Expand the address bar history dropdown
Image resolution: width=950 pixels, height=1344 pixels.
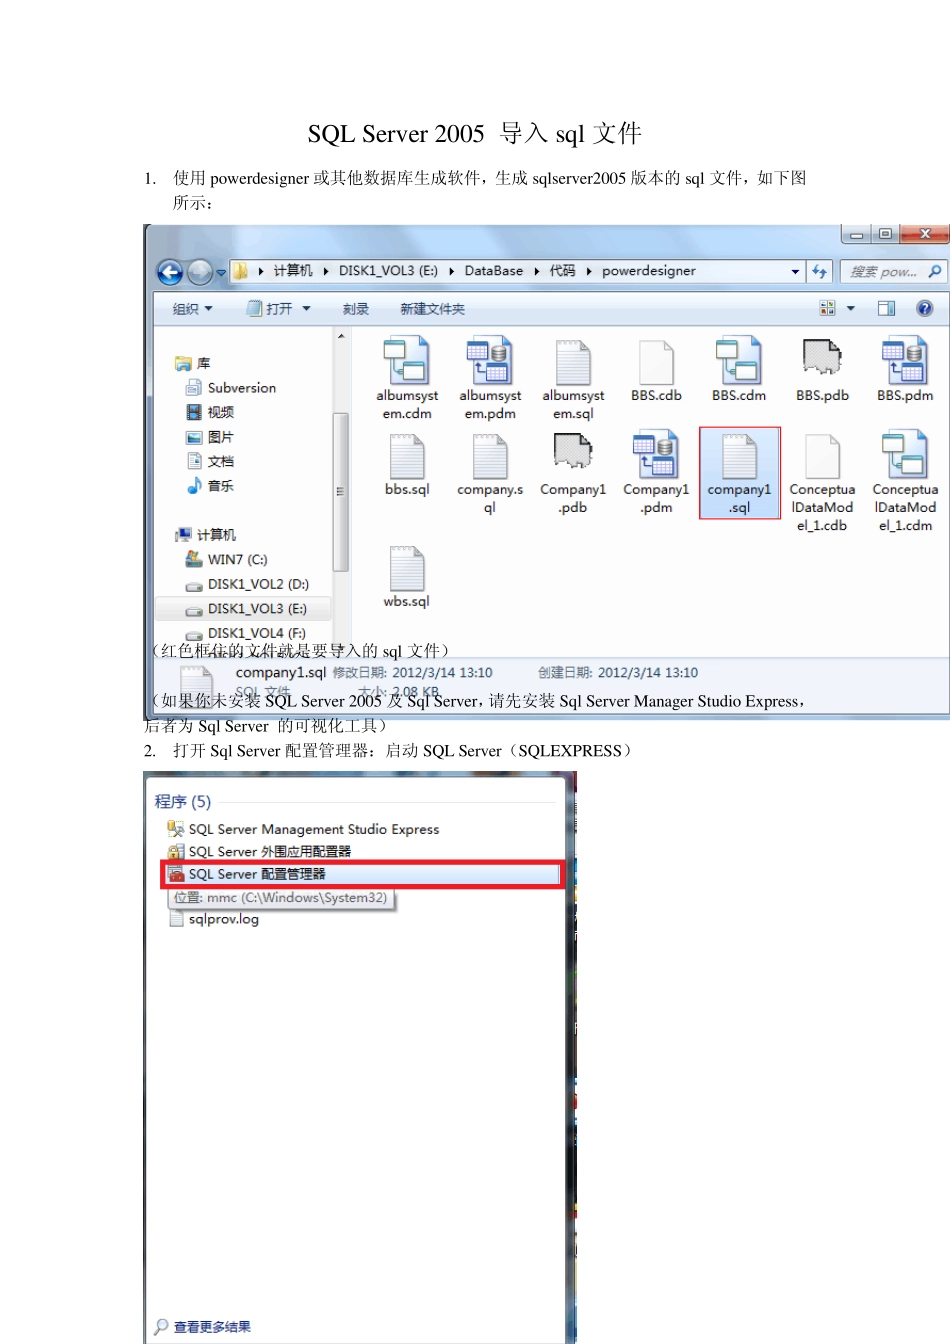coord(796,271)
